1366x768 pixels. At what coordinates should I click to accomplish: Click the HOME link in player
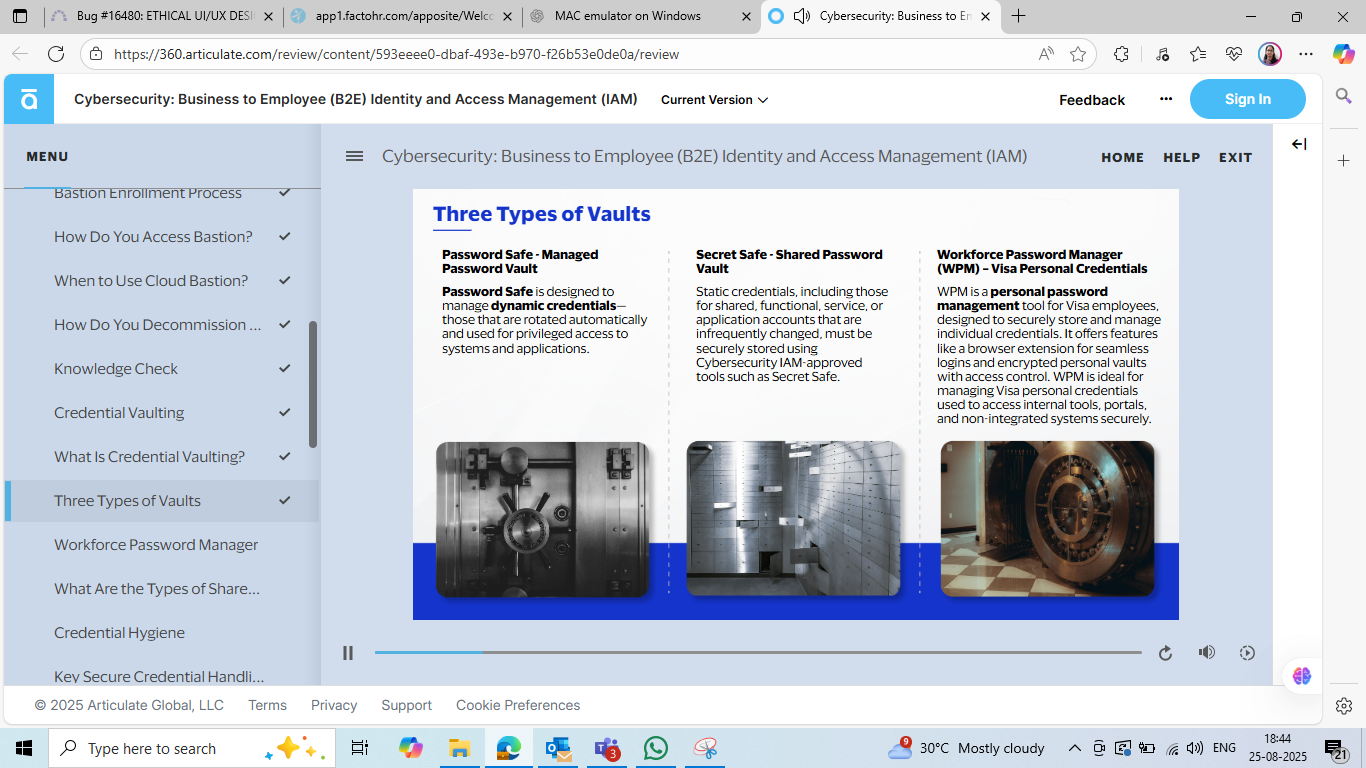point(1122,157)
